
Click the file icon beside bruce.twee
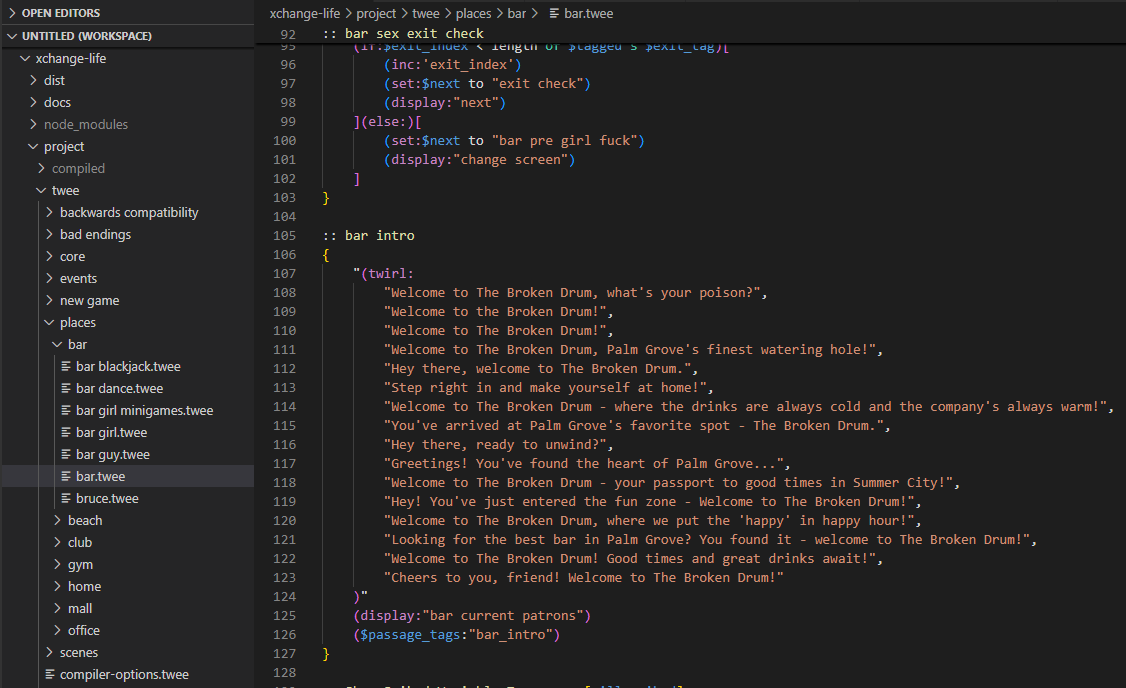click(66, 499)
